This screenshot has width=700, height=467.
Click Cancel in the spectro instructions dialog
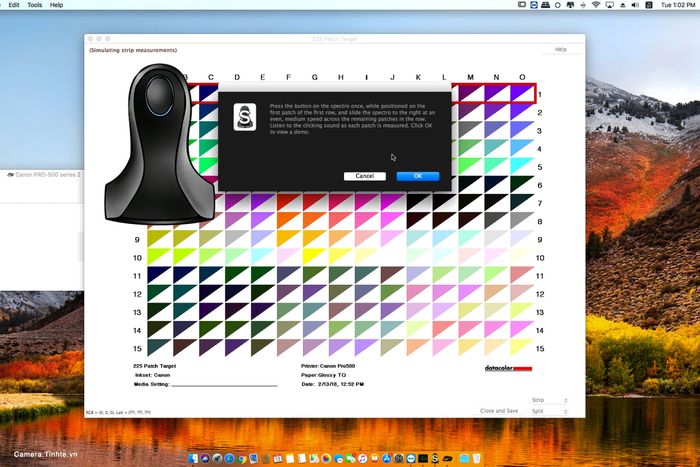[x=365, y=176]
